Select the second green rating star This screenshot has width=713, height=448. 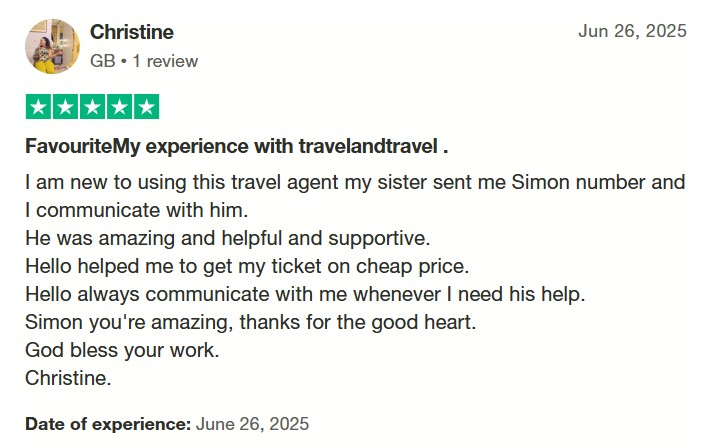coord(65,106)
